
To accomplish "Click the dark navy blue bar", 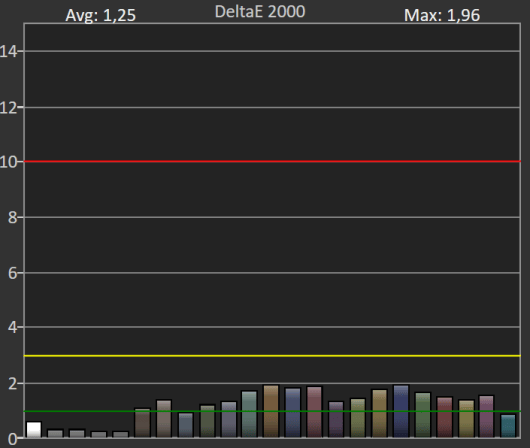I will pos(401,411).
